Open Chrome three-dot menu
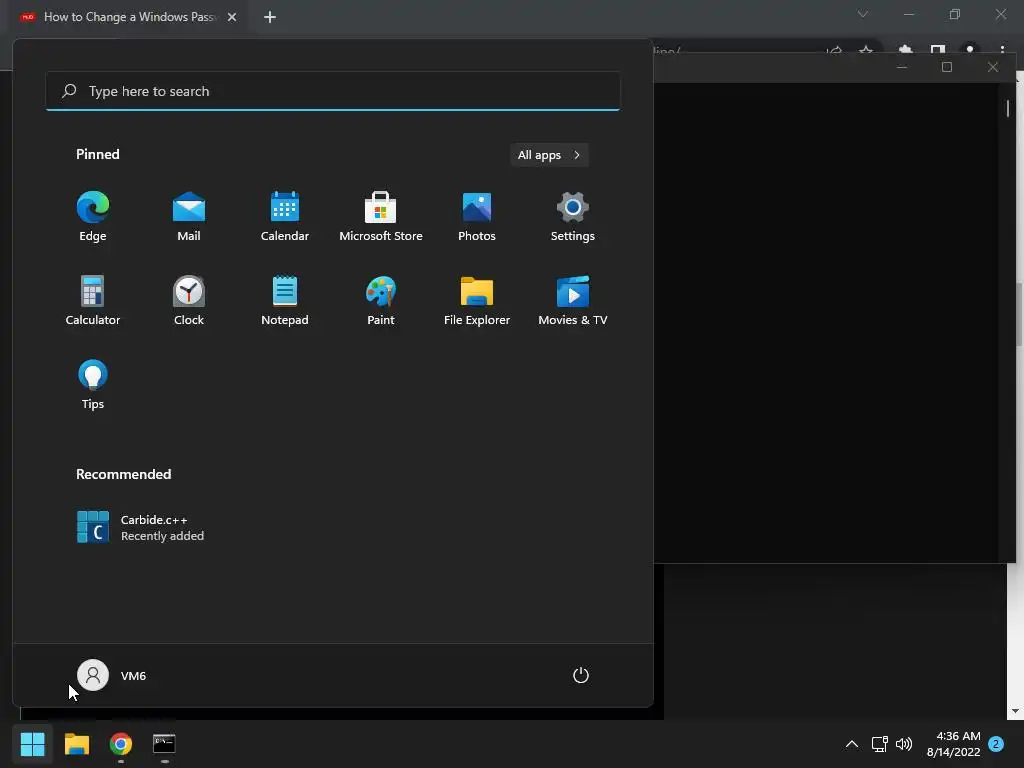 1002,50
